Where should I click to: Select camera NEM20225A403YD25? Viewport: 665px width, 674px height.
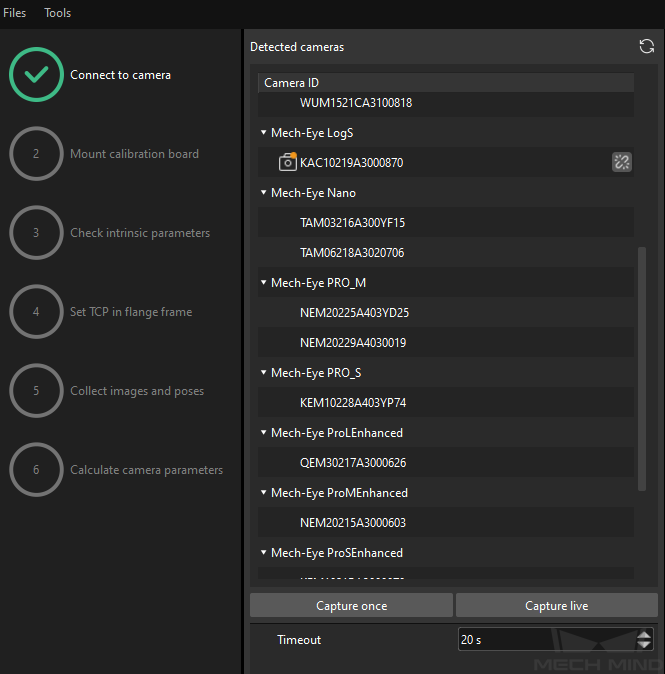tap(446, 312)
